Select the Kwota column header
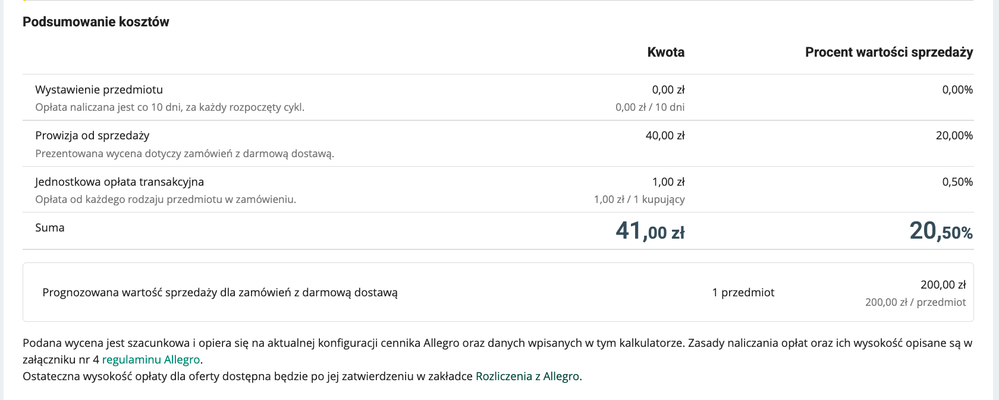The width and height of the screenshot is (999, 400). click(x=666, y=52)
